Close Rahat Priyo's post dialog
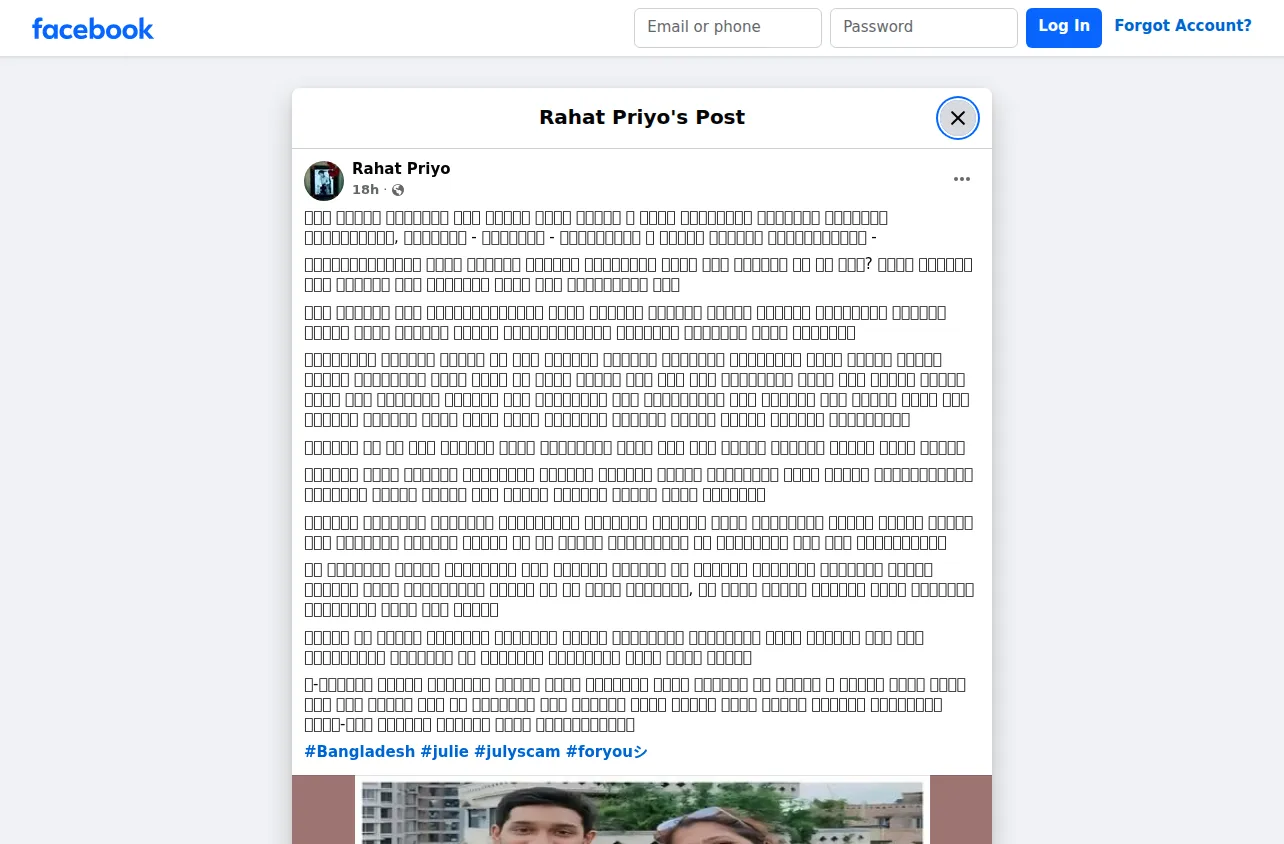 click(957, 118)
